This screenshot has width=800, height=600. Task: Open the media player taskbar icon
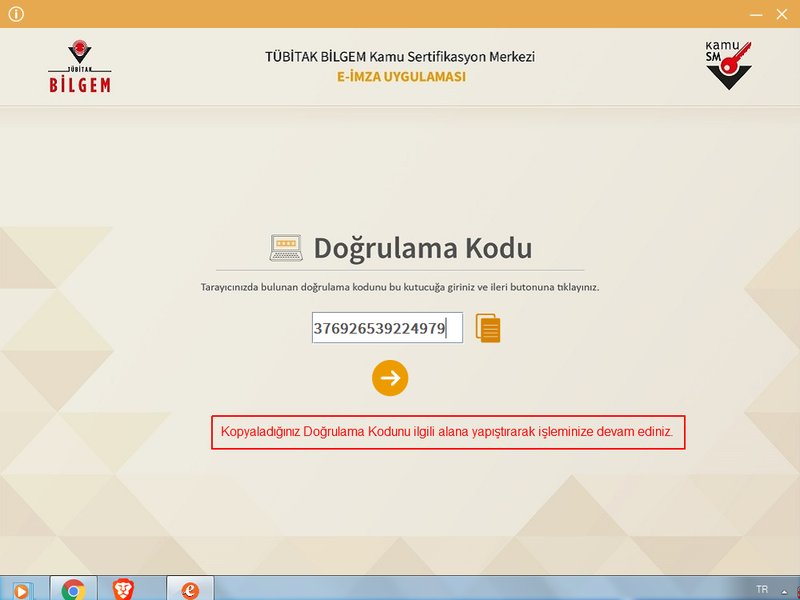(x=22, y=589)
